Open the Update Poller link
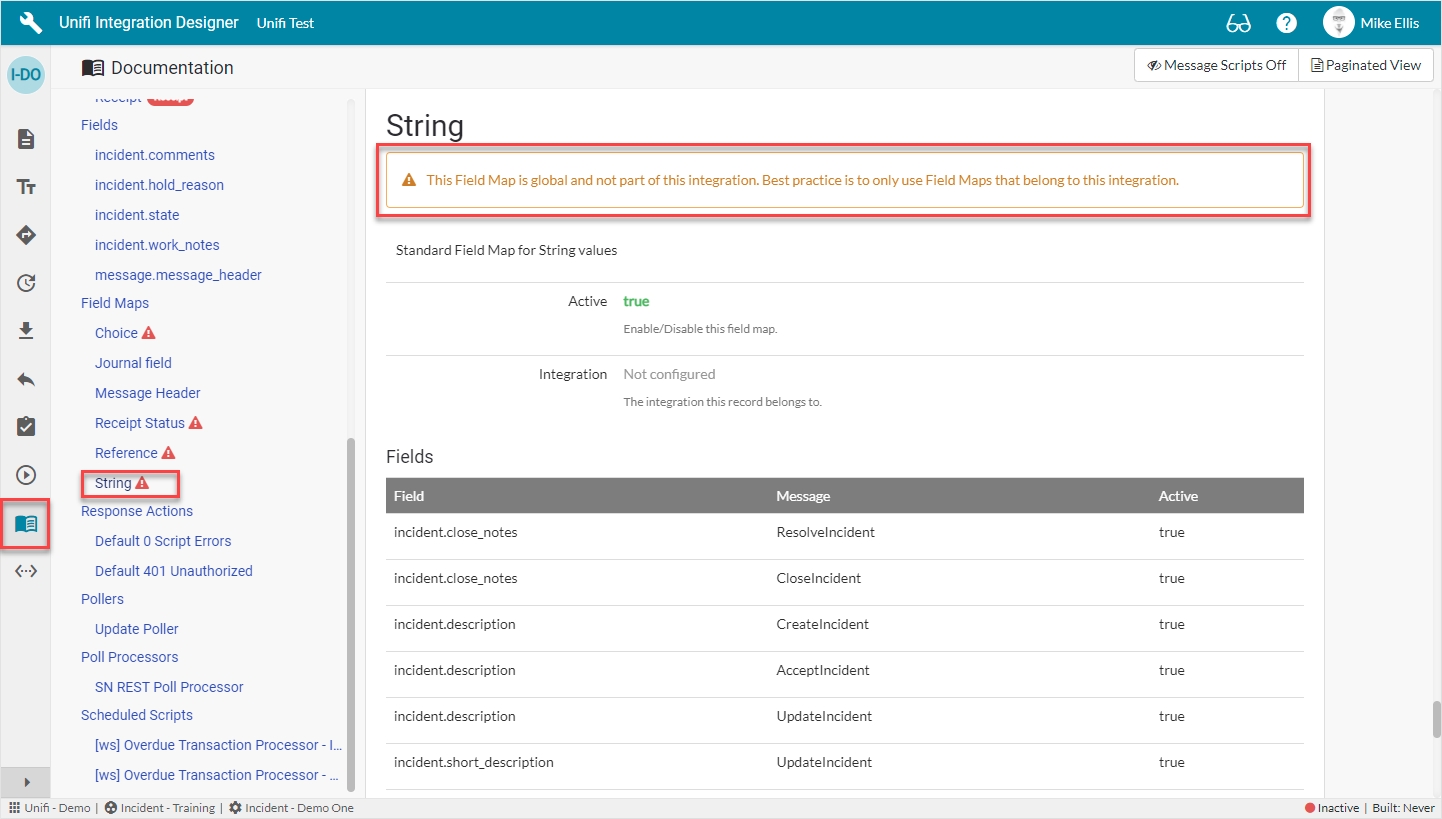Image resolution: width=1442 pixels, height=819 pixels. pyautogui.click(x=136, y=629)
